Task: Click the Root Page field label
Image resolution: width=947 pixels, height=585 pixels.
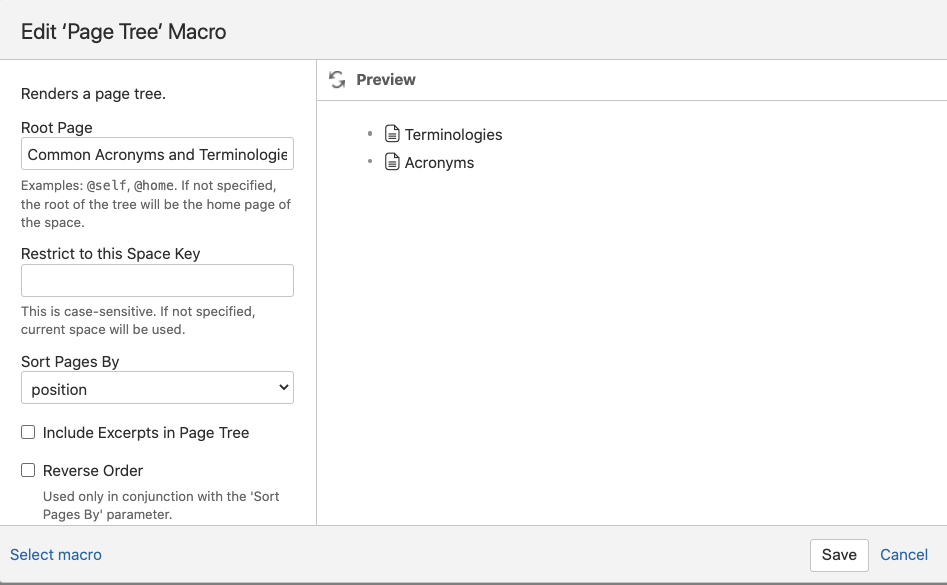Action: tap(57, 127)
